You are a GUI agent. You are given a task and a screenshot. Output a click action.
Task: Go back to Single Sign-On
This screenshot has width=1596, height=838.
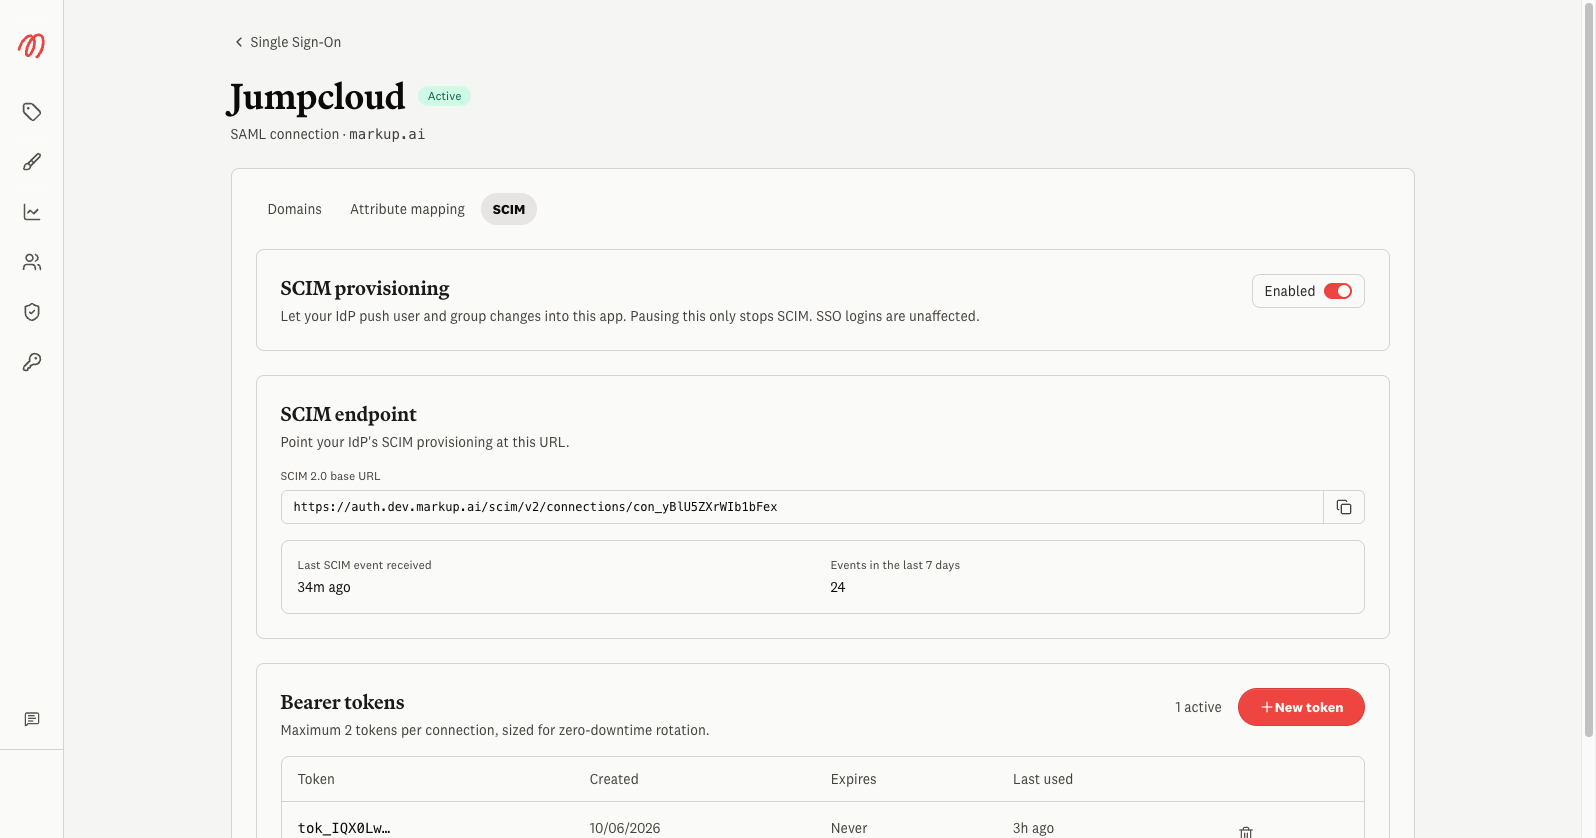(x=288, y=42)
